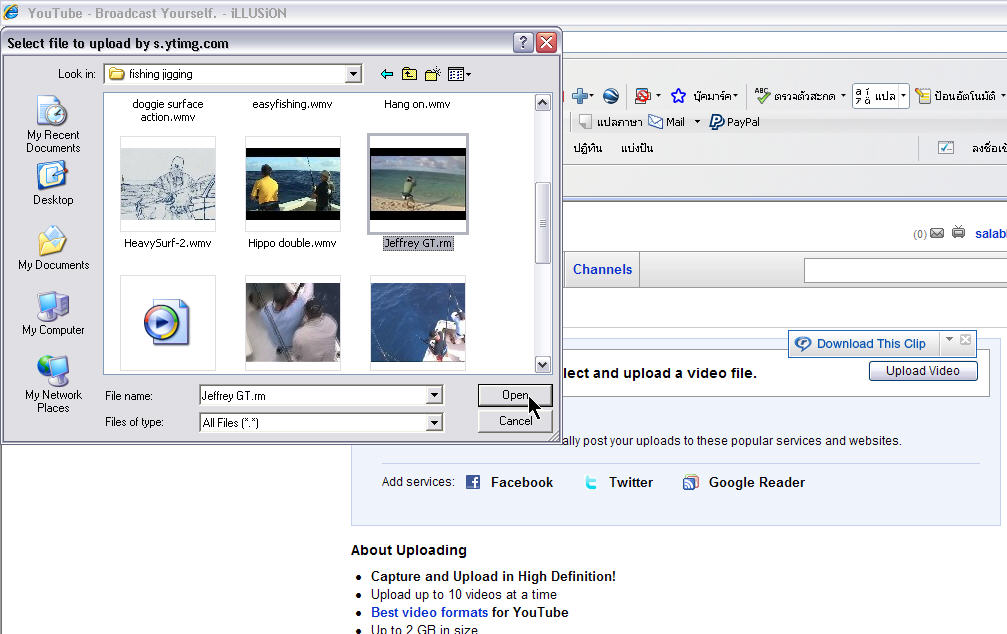Click the File name input field

(x=313, y=396)
